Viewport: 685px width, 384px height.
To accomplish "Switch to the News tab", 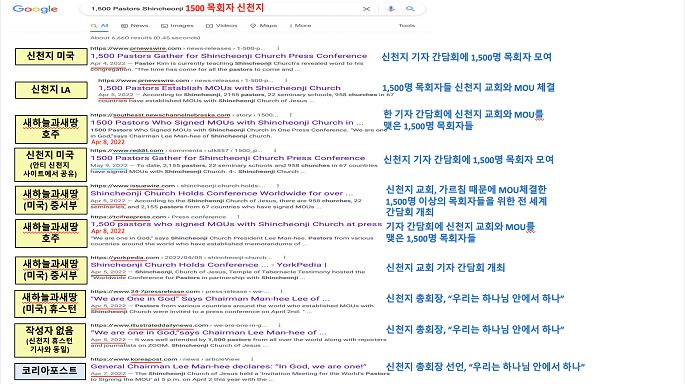I will (x=135, y=26).
